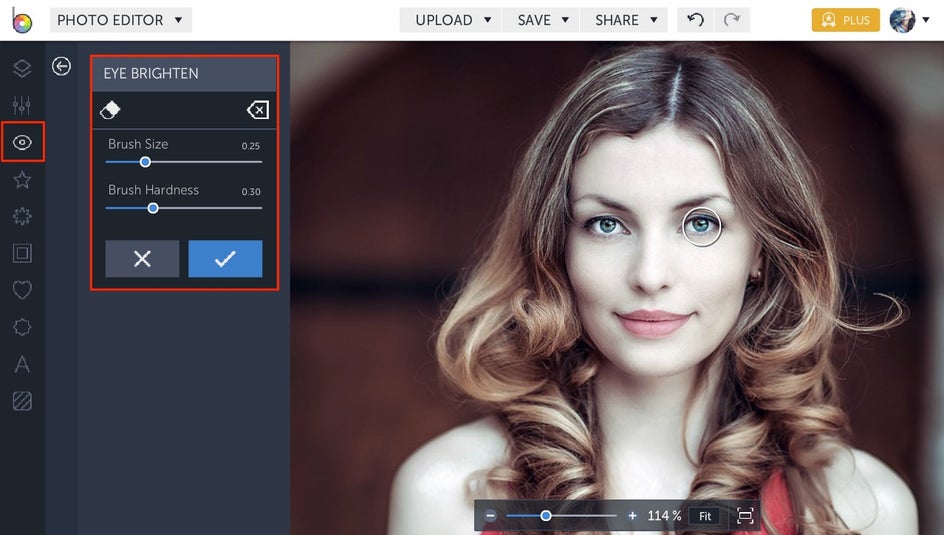Click the clear brush strokes backspace icon
The height and width of the screenshot is (535, 944).
coord(257,110)
